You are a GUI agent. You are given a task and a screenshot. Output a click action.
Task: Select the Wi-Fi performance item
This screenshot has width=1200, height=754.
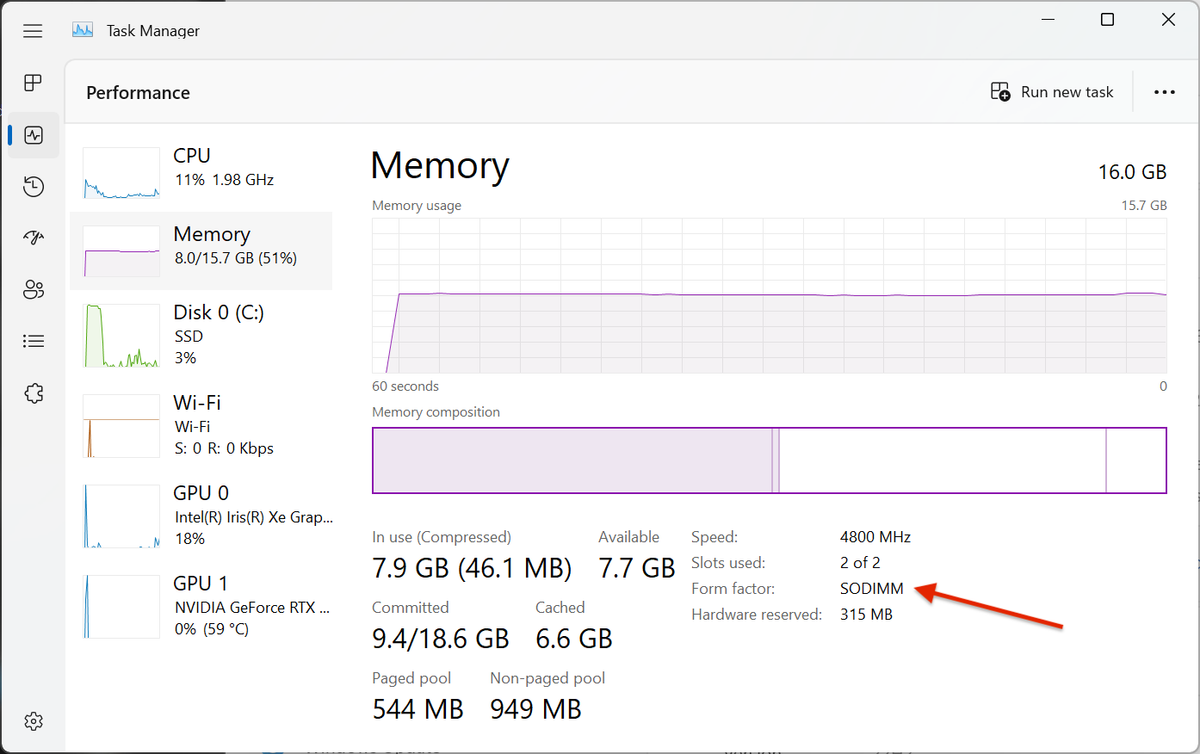tap(200, 425)
